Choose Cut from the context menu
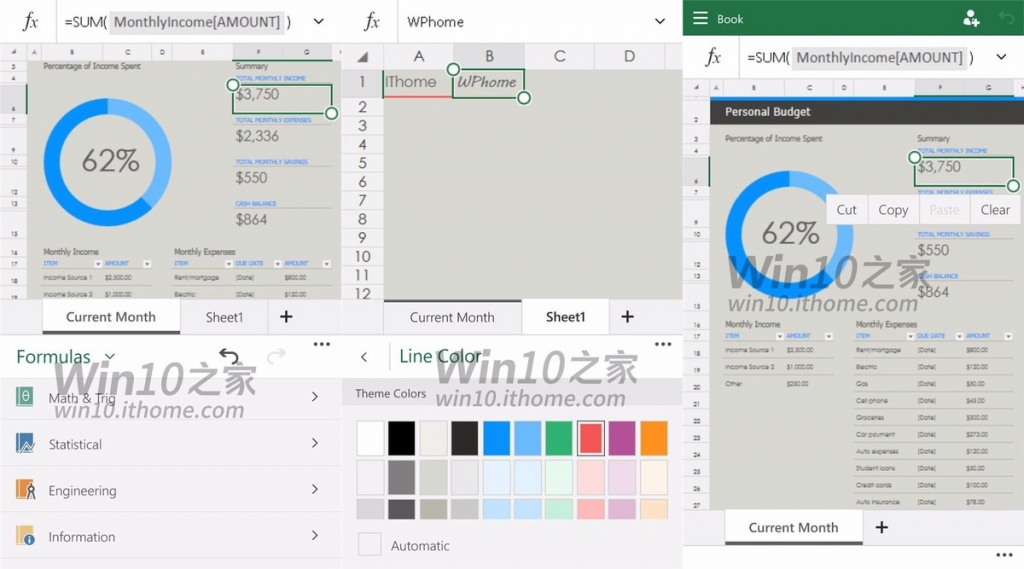 [847, 210]
